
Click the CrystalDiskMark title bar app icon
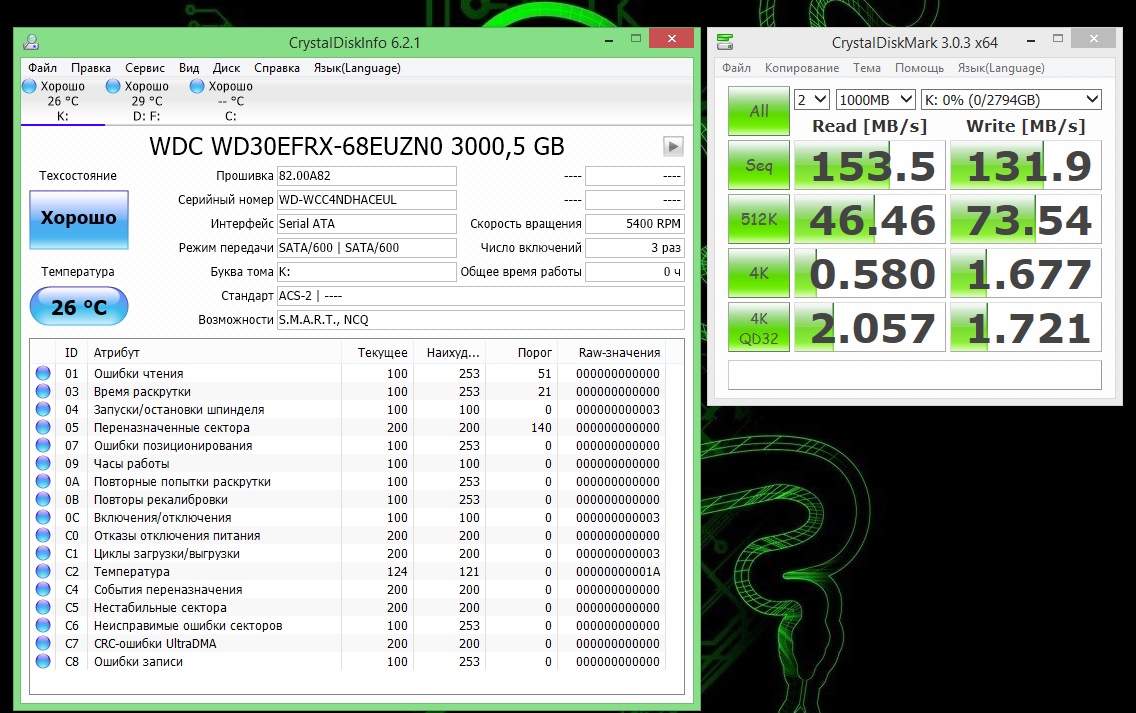tap(724, 42)
